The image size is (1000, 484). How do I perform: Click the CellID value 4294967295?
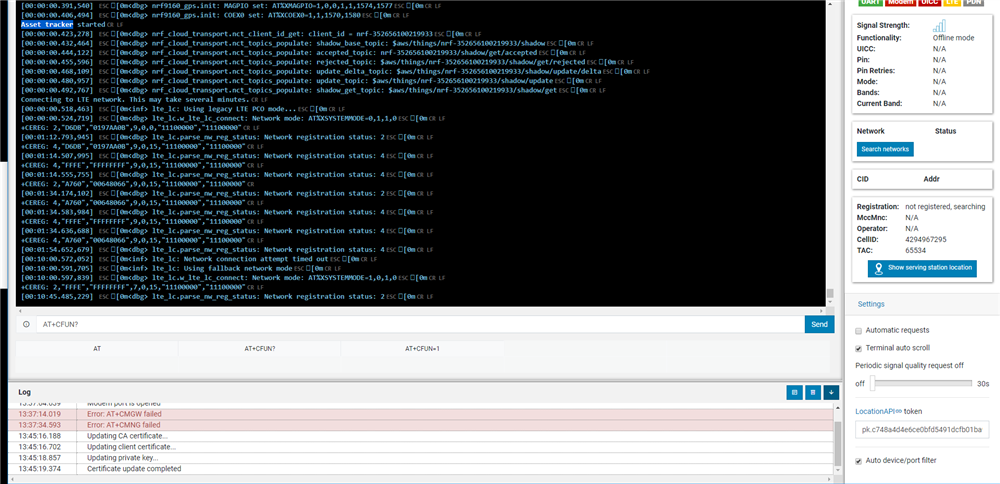coord(925,239)
